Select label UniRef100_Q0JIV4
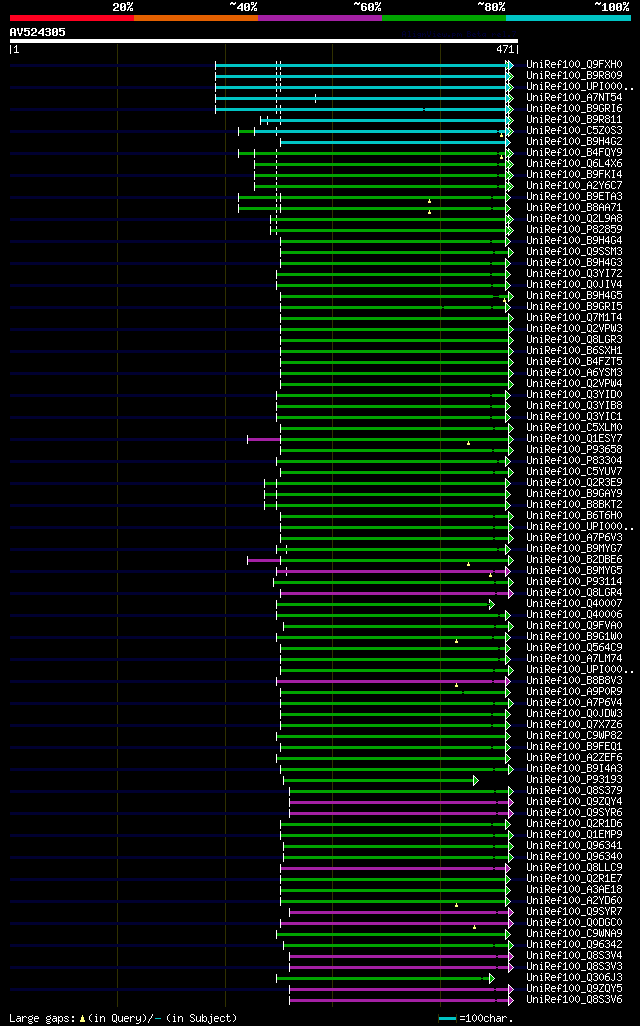The height and width of the screenshot is (1026, 640). (x=574, y=285)
